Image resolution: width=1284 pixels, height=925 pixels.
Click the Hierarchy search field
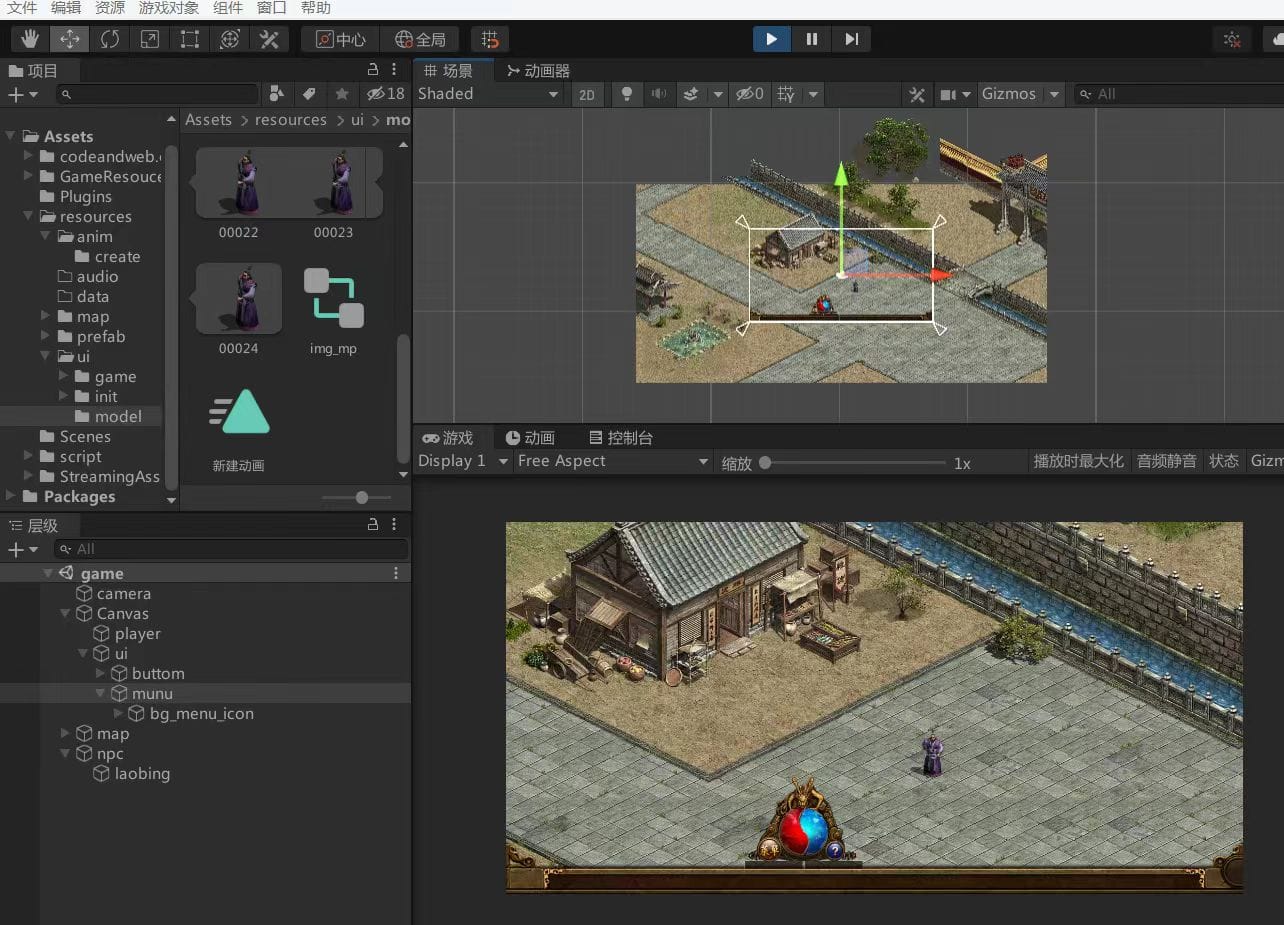pos(231,549)
